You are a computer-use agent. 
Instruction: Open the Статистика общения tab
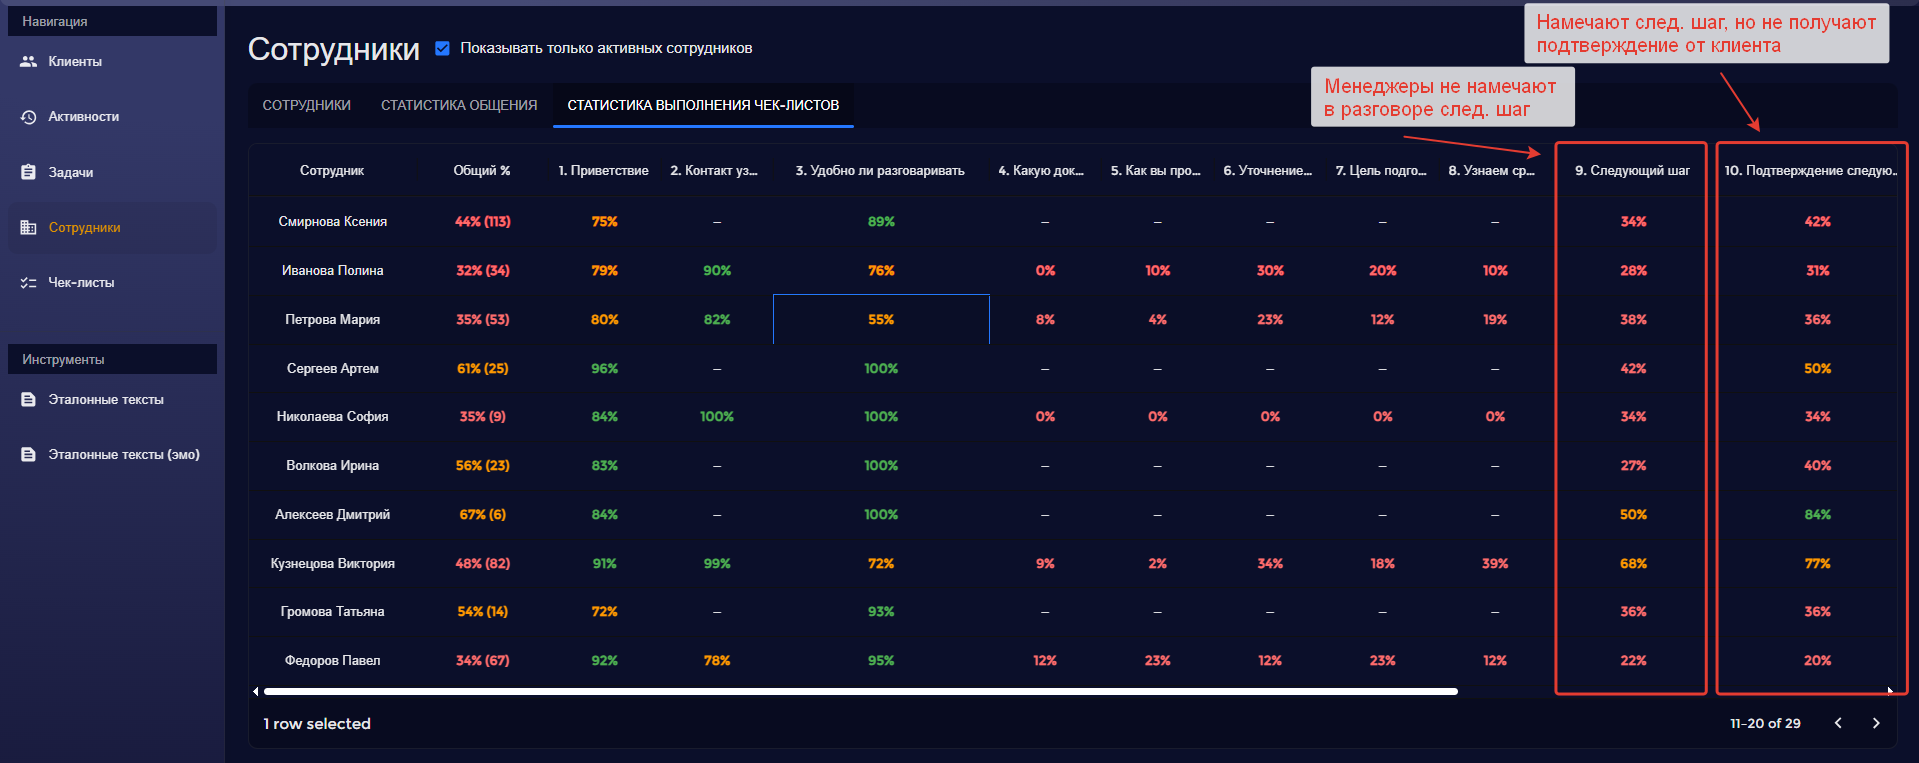[459, 105]
